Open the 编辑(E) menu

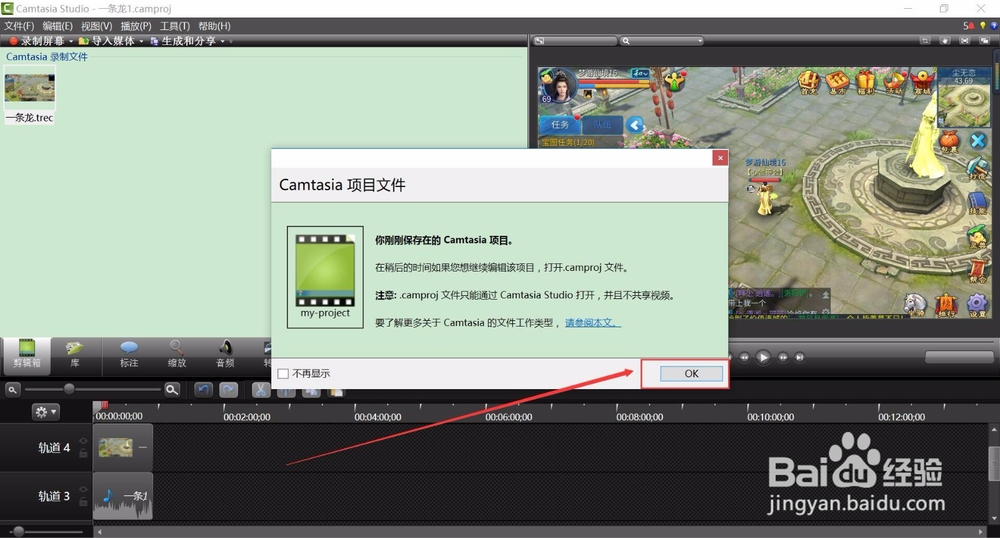[x=57, y=26]
